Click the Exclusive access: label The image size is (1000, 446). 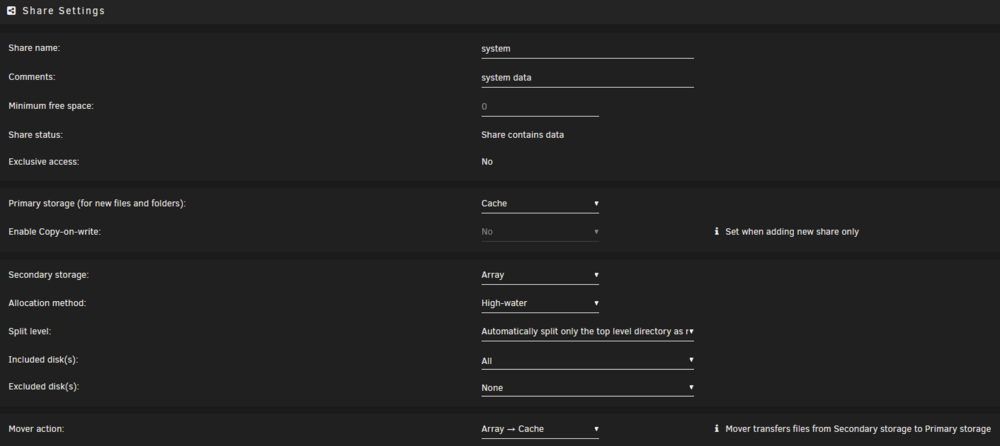[43, 161]
